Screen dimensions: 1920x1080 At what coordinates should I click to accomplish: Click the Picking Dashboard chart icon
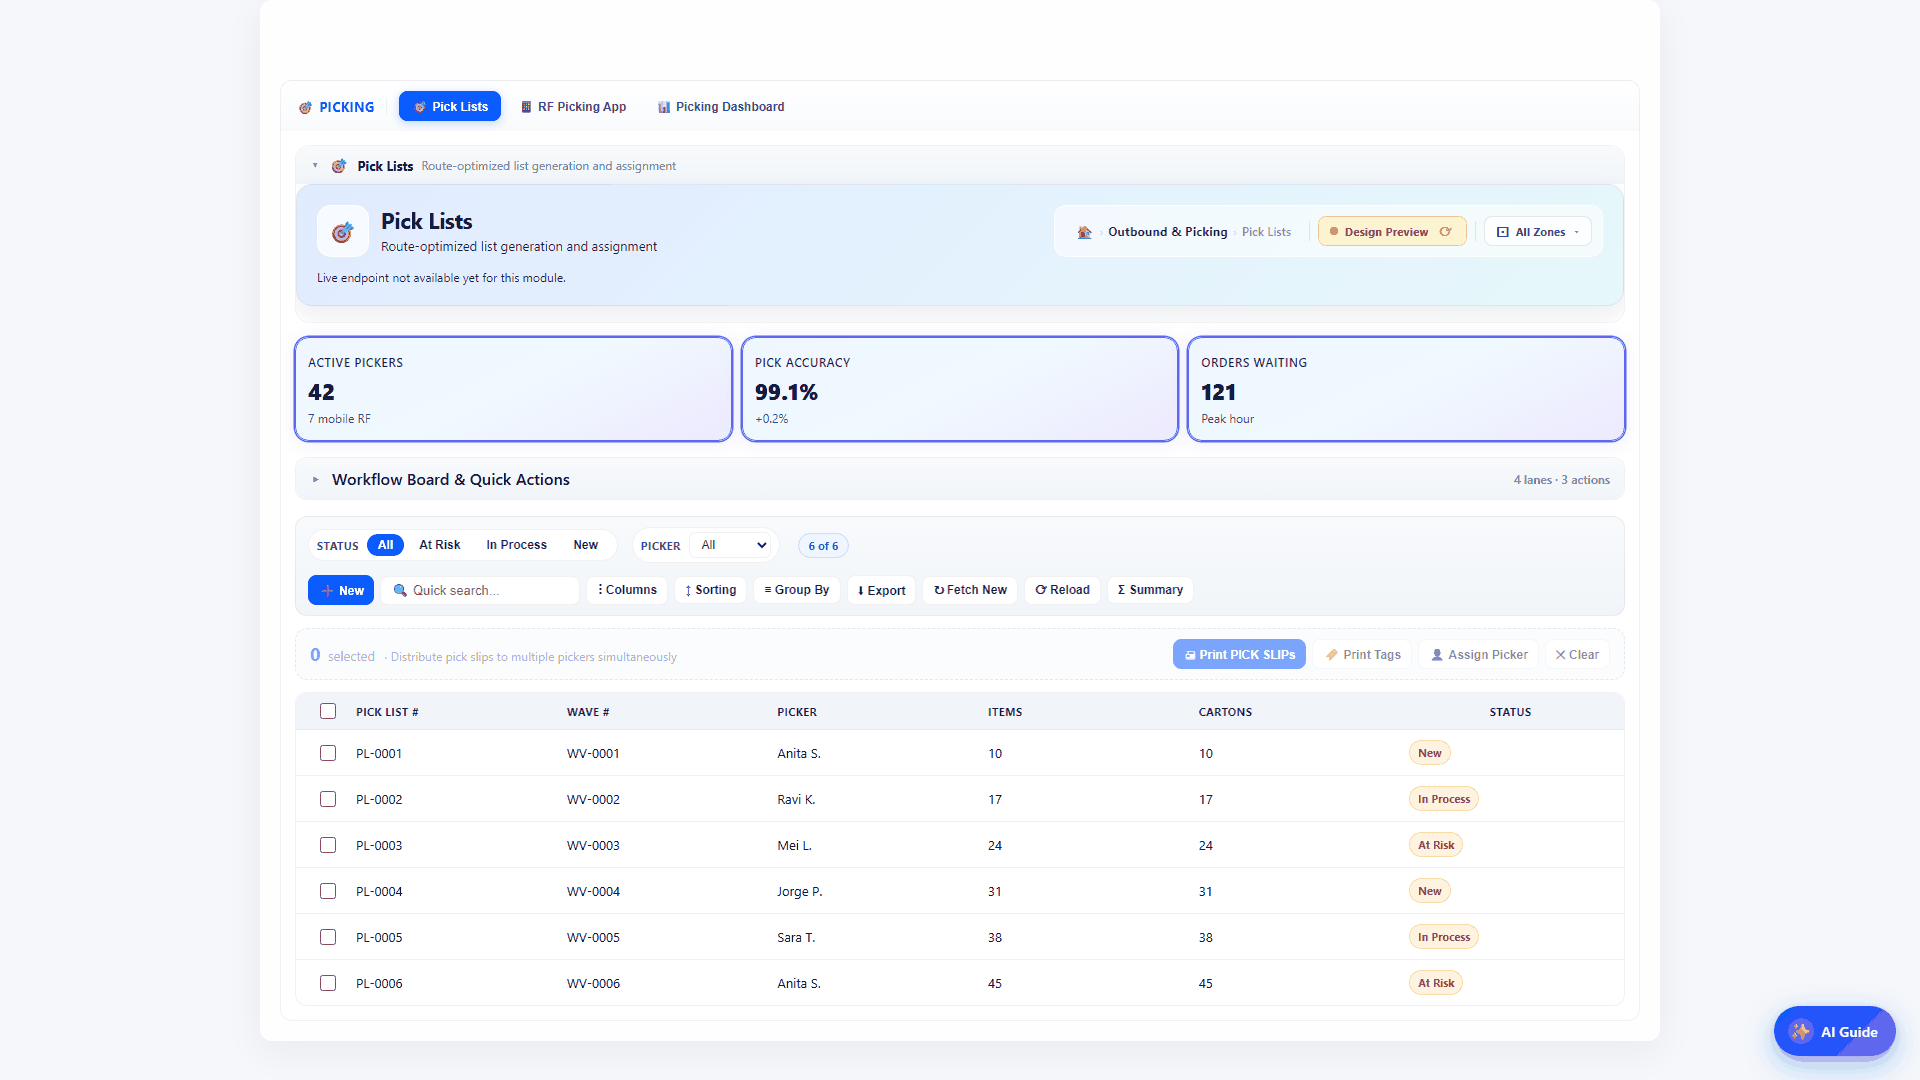coord(664,107)
